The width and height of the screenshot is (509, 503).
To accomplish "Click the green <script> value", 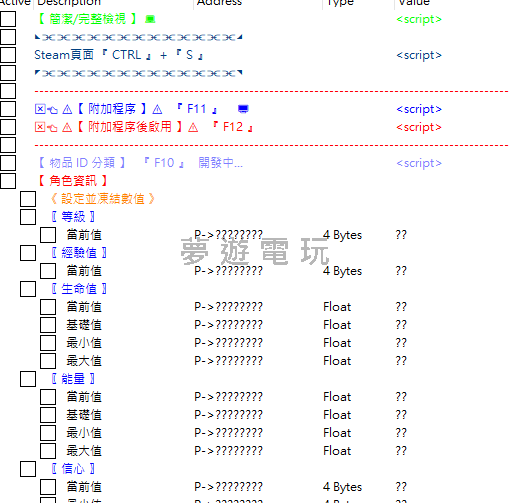I will (419, 19).
